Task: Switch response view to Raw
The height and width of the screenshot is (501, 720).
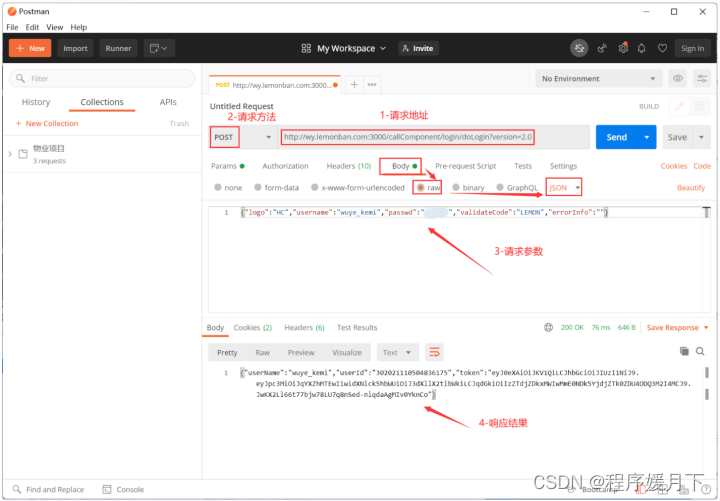Action: pos(262,352)
